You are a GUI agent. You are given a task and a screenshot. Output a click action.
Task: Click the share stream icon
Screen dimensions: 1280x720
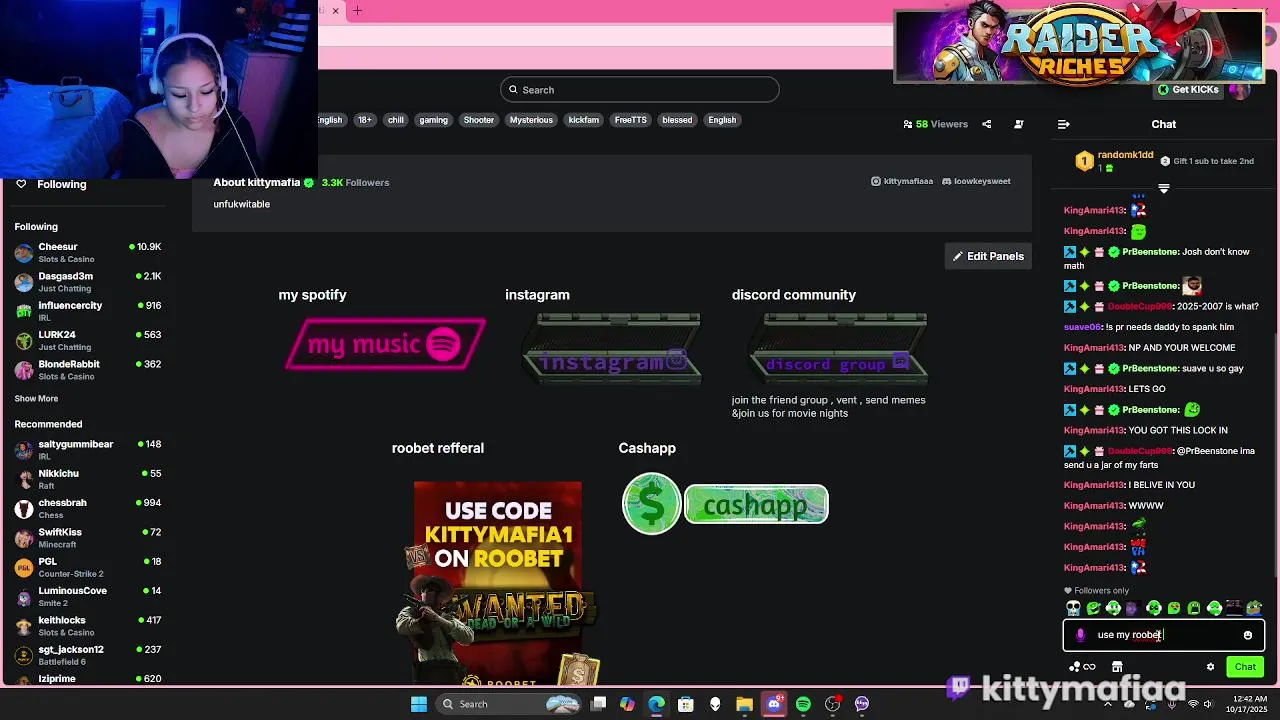(986, 124)
